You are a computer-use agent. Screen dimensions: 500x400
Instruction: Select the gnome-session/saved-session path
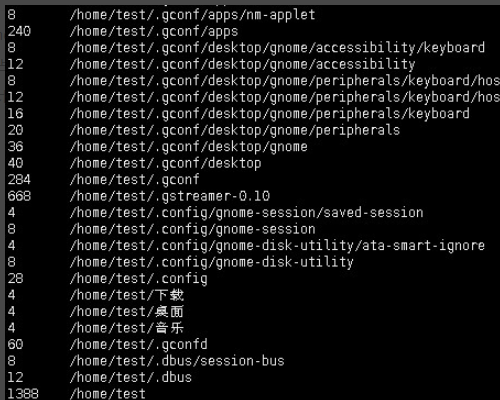pos(246,213)
